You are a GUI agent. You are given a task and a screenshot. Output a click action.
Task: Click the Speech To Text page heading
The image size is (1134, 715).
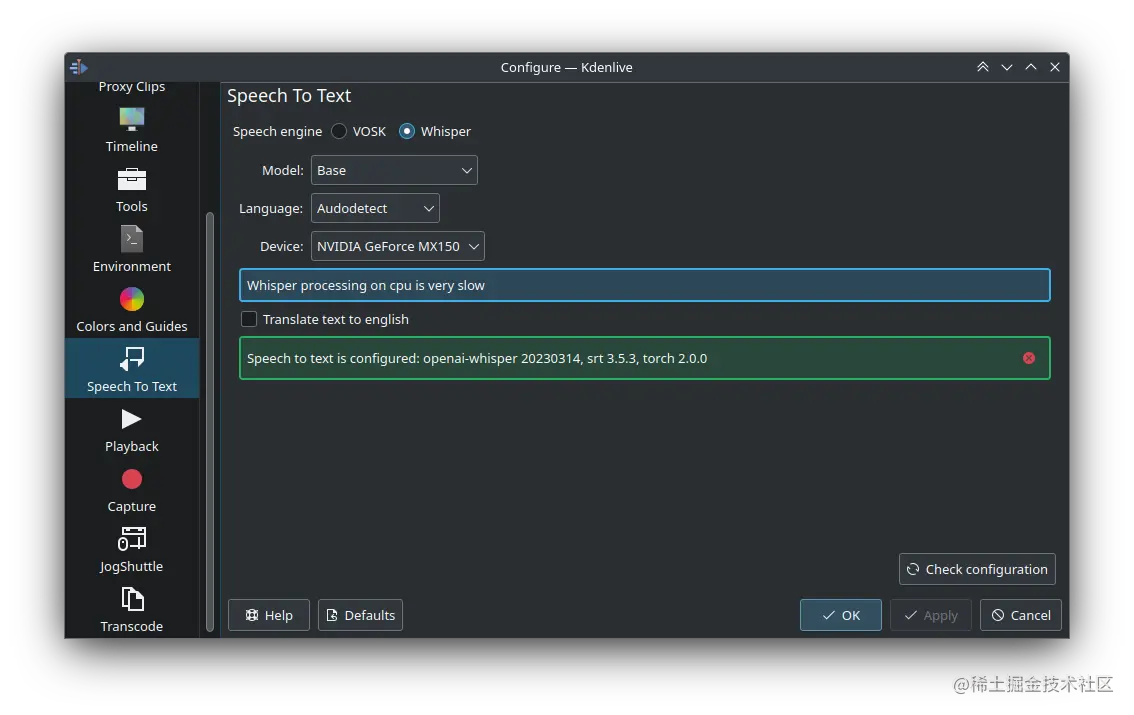pos(289,95)
